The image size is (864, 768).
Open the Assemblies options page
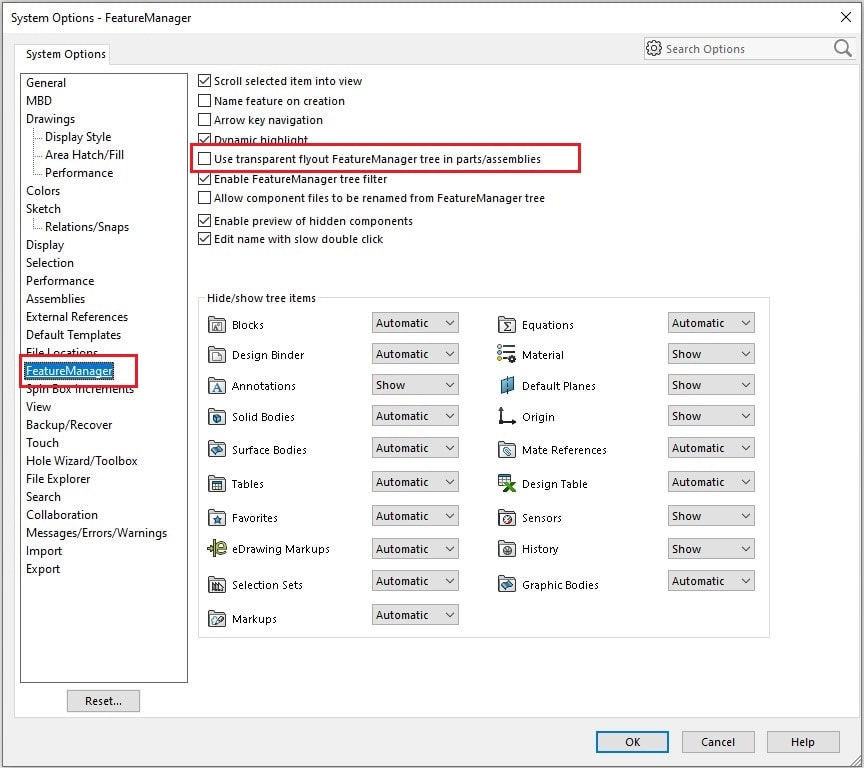pyautogui.click(x=56, y=299)
